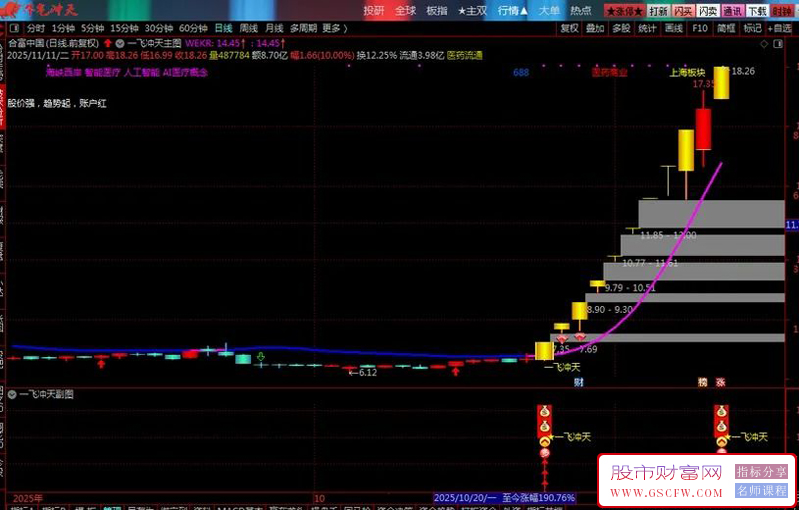The width and height of the screenshot is (799, 510).
Task: Click the 标记 mark tool
Action: click(x=752, y=28)
